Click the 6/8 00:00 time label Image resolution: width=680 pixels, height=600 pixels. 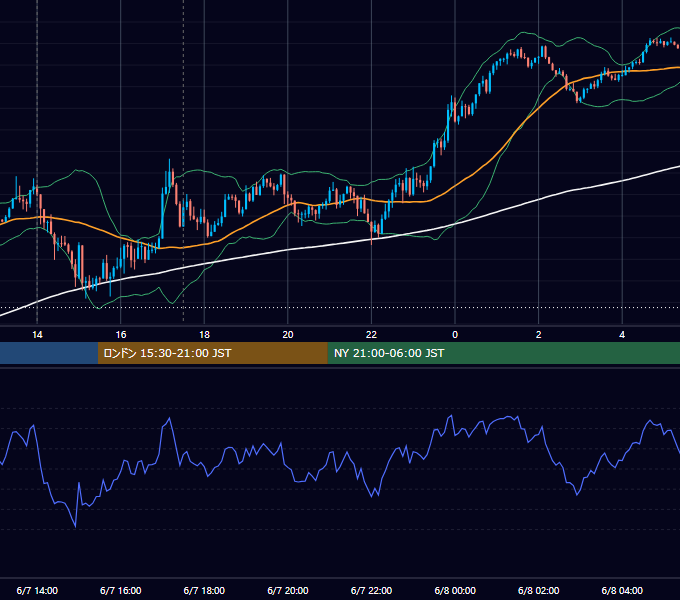pos(455,590)
